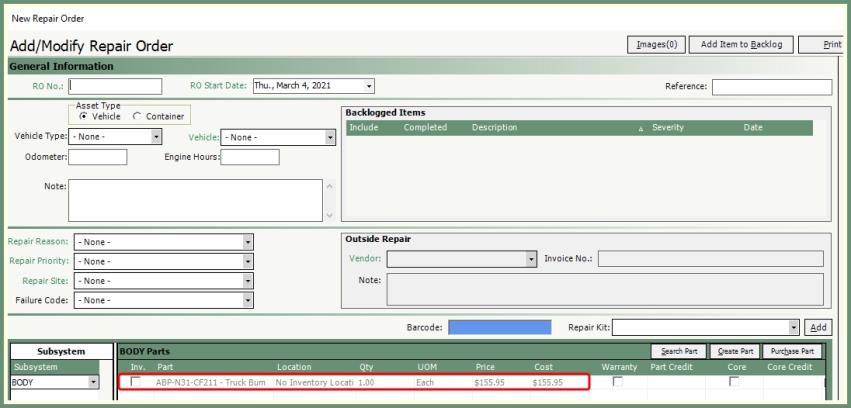The height and width of the screenshot is (408, 851).
Task: Click the Images(0) button
Action: click(657, 44)
